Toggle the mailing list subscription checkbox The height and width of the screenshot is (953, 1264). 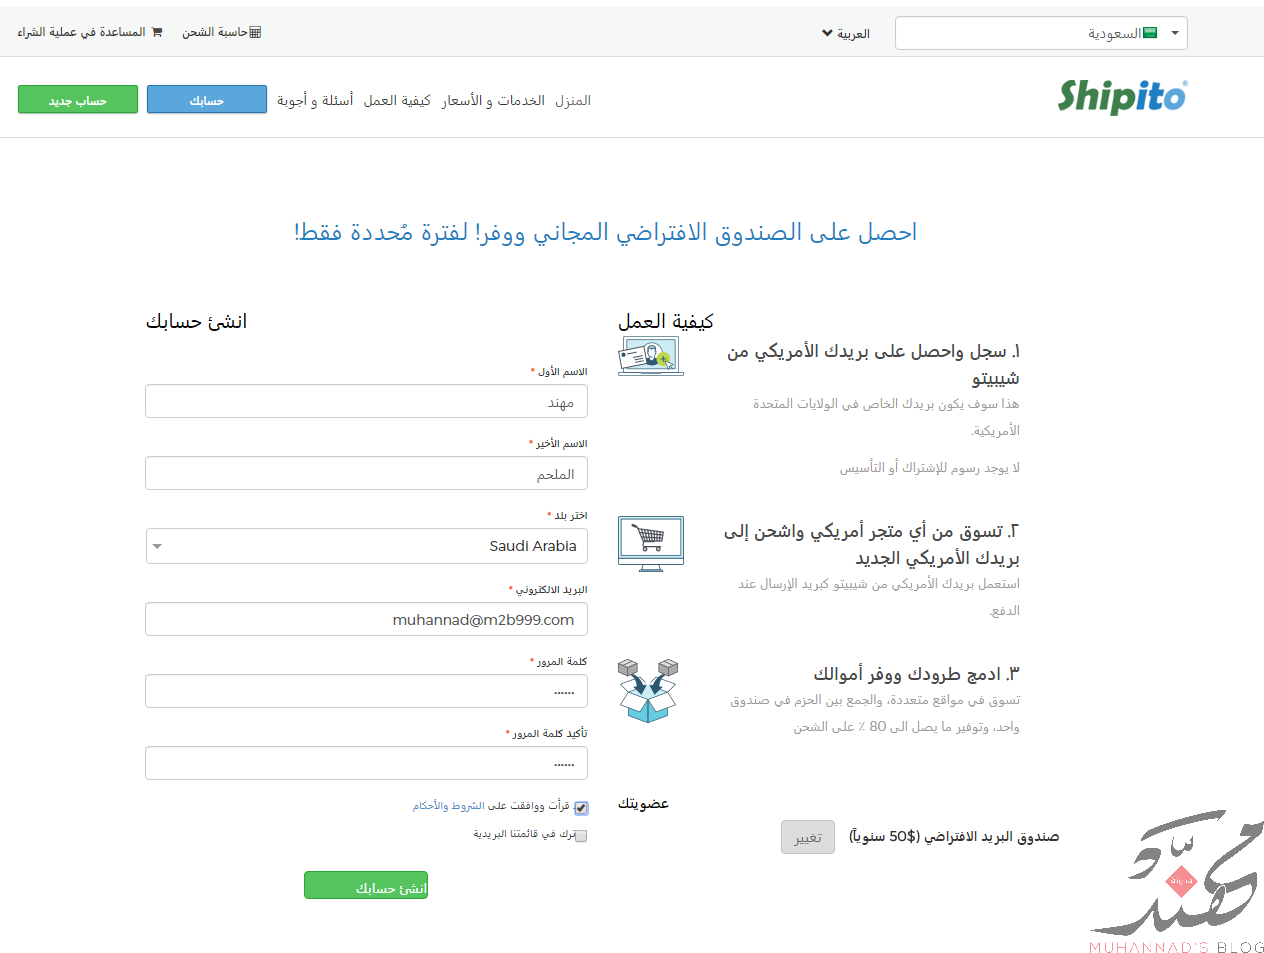tap(581, 836)
